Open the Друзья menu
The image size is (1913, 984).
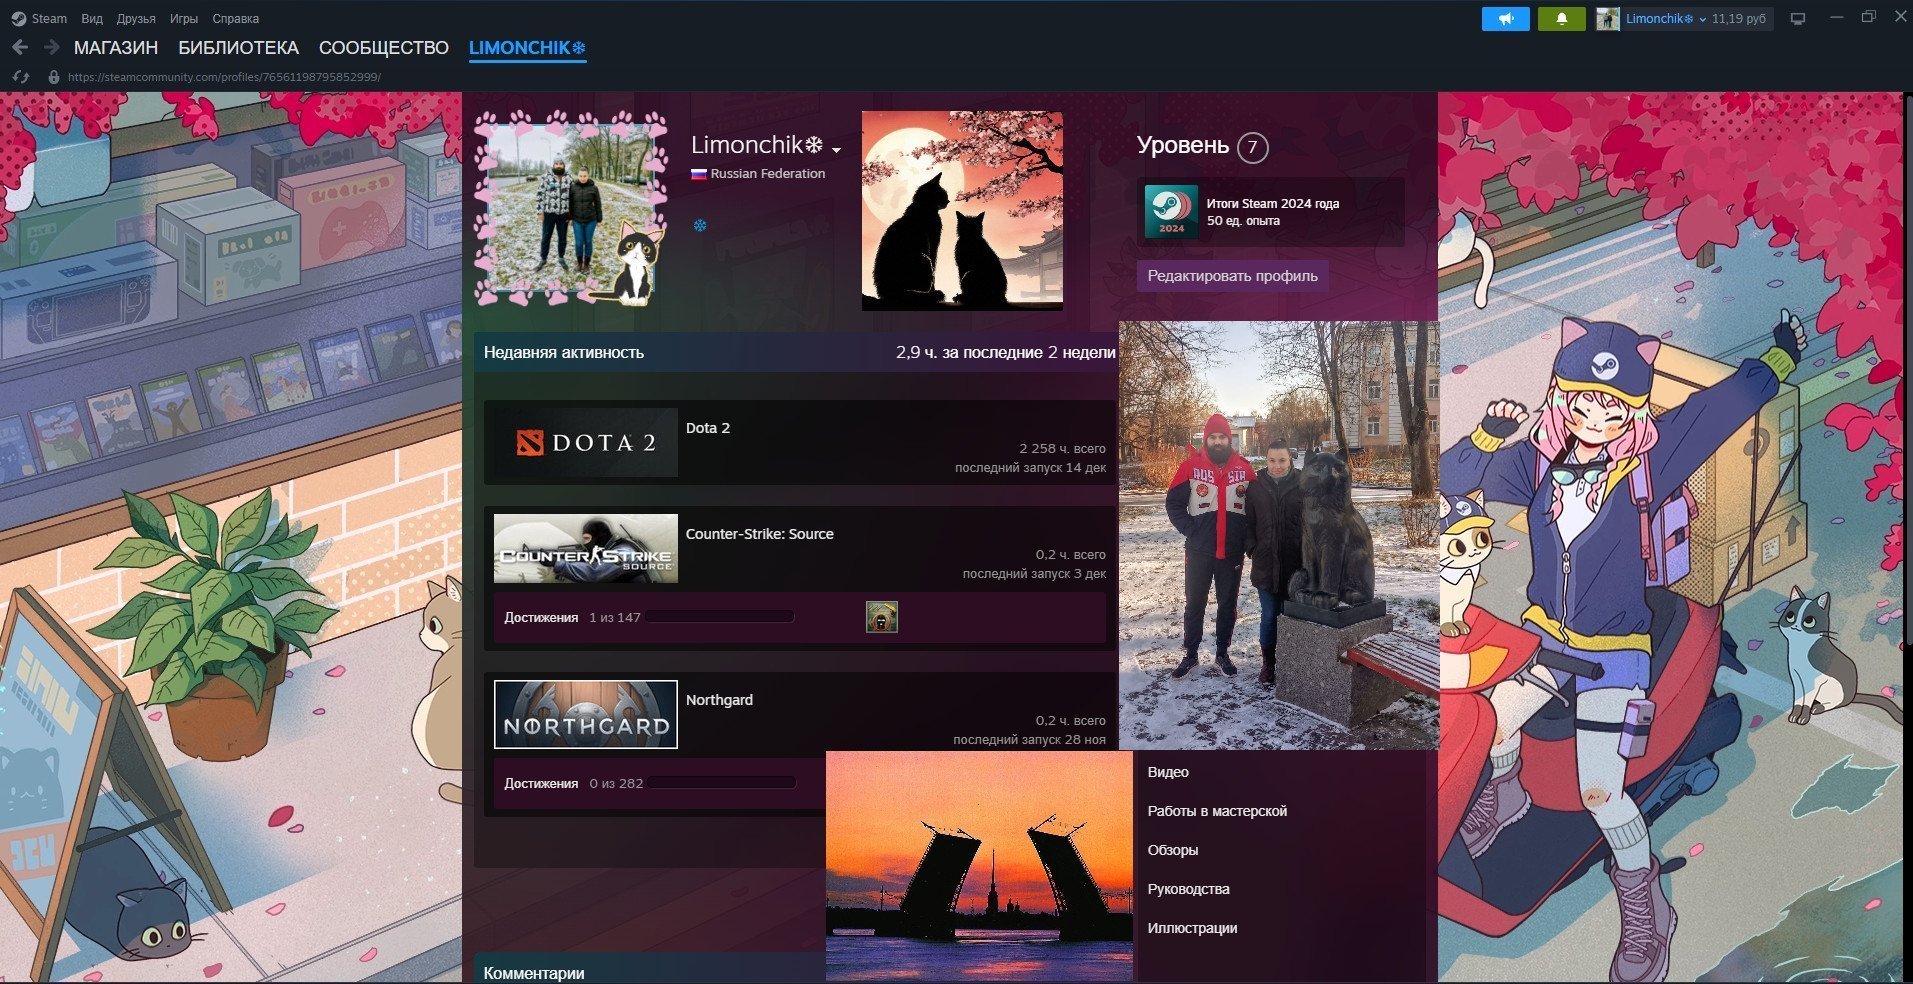(136, 19)
